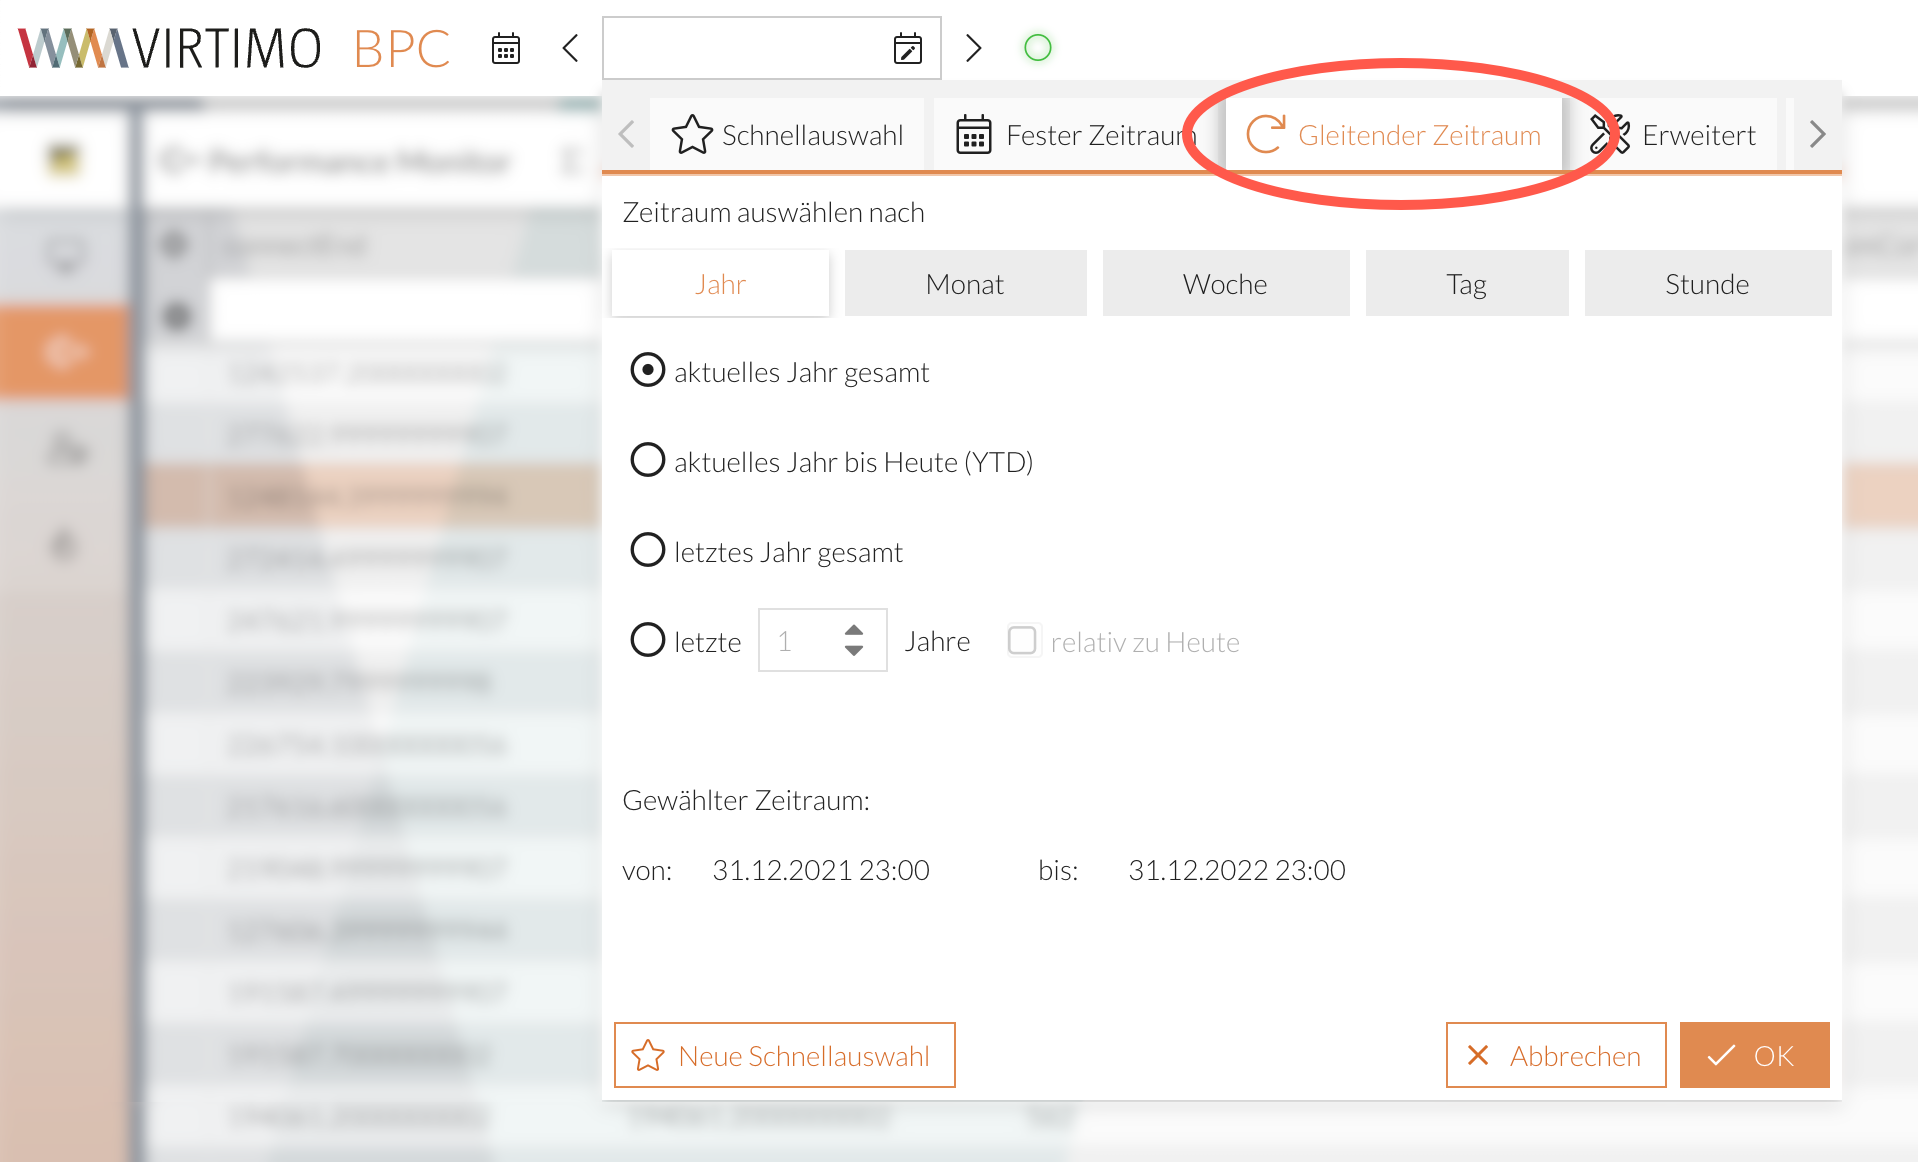
Task: Click the green circle status indicator
Action: [x=1038, y=48]
